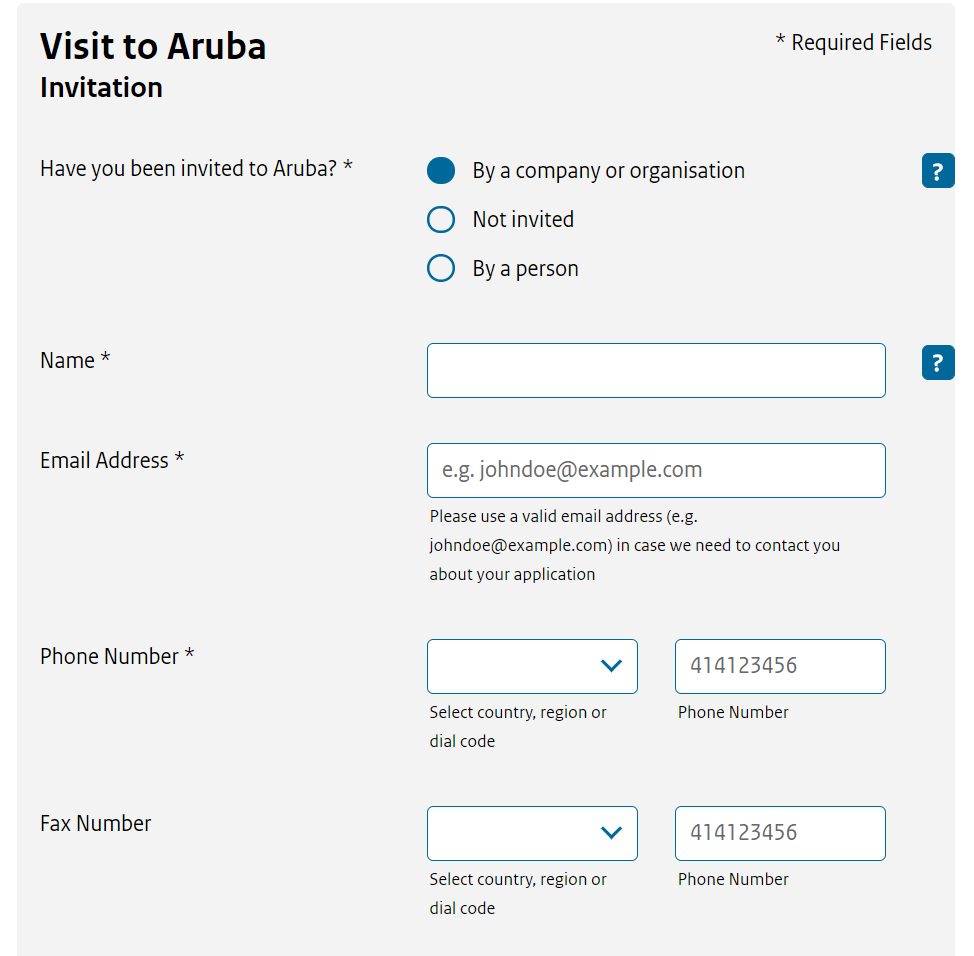
Task: Click the By a company or organisation label
Action: [x=608, y=171]
